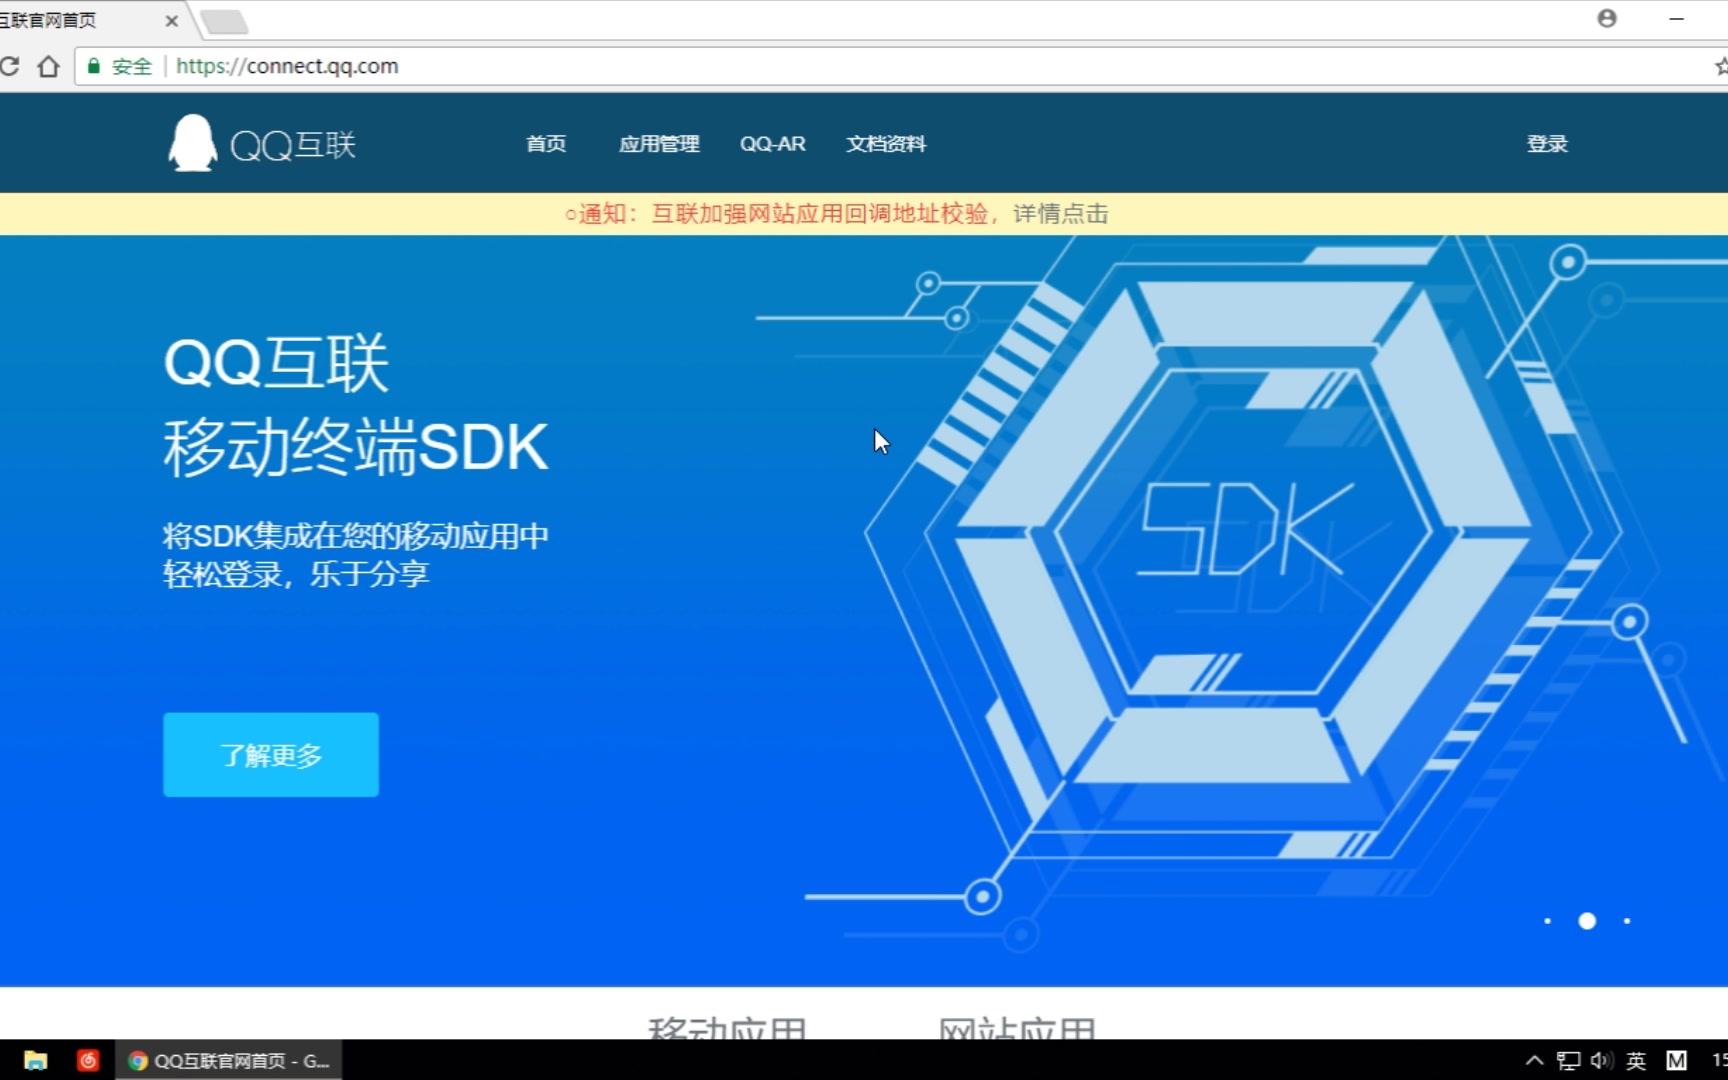This screenshot has height=1080, width=1728.
Task: Click the QQ penguin logo
Action: click(x=194, y=142)
